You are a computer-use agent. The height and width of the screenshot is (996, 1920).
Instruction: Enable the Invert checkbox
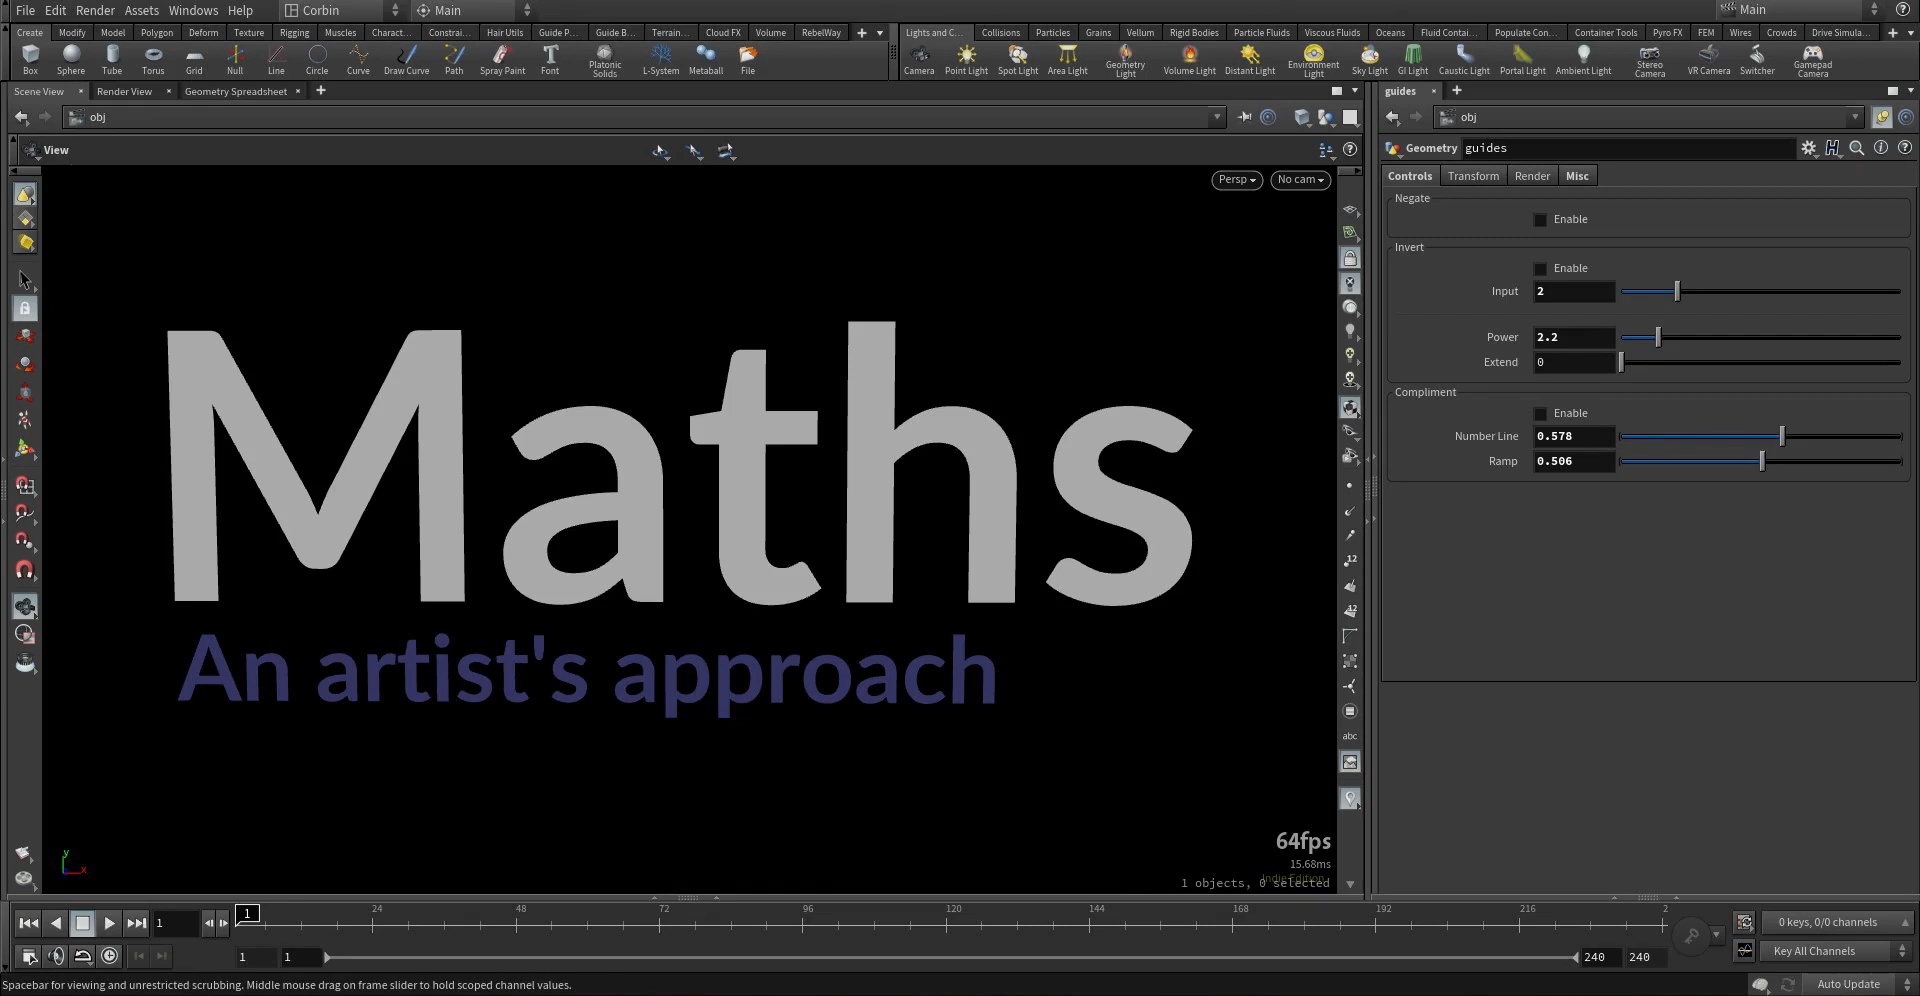(1540, 269)
